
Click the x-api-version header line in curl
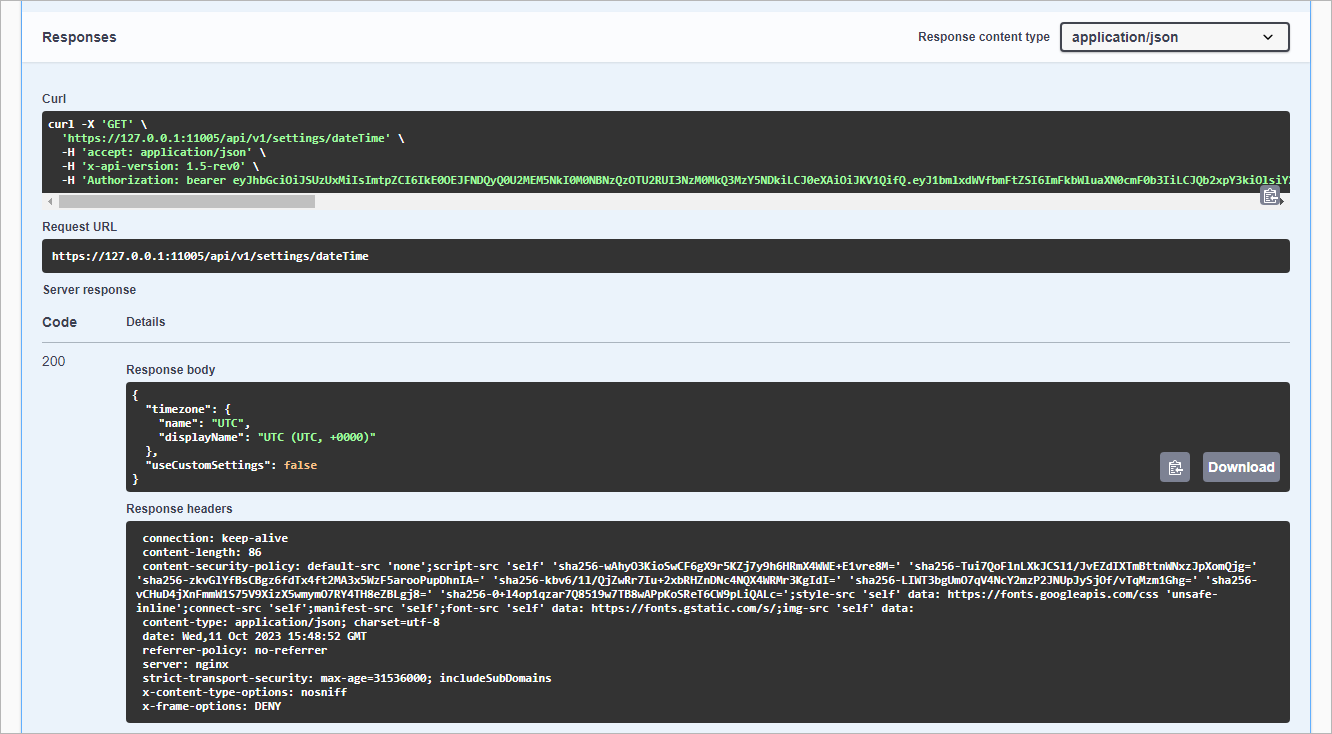pos(160,166)
